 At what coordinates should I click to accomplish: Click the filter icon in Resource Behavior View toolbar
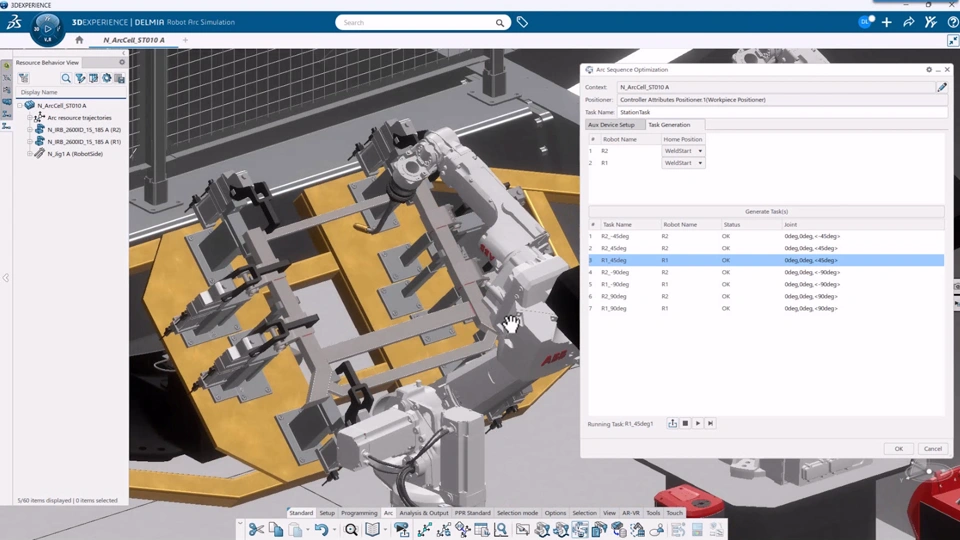(x=80, y=78)
